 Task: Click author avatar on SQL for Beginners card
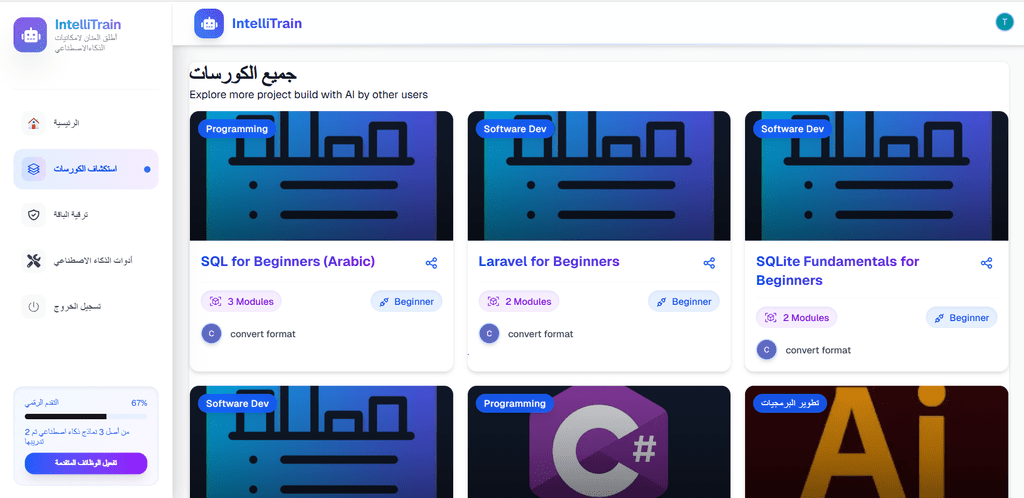pyautogui.click(x=212, y=334)
